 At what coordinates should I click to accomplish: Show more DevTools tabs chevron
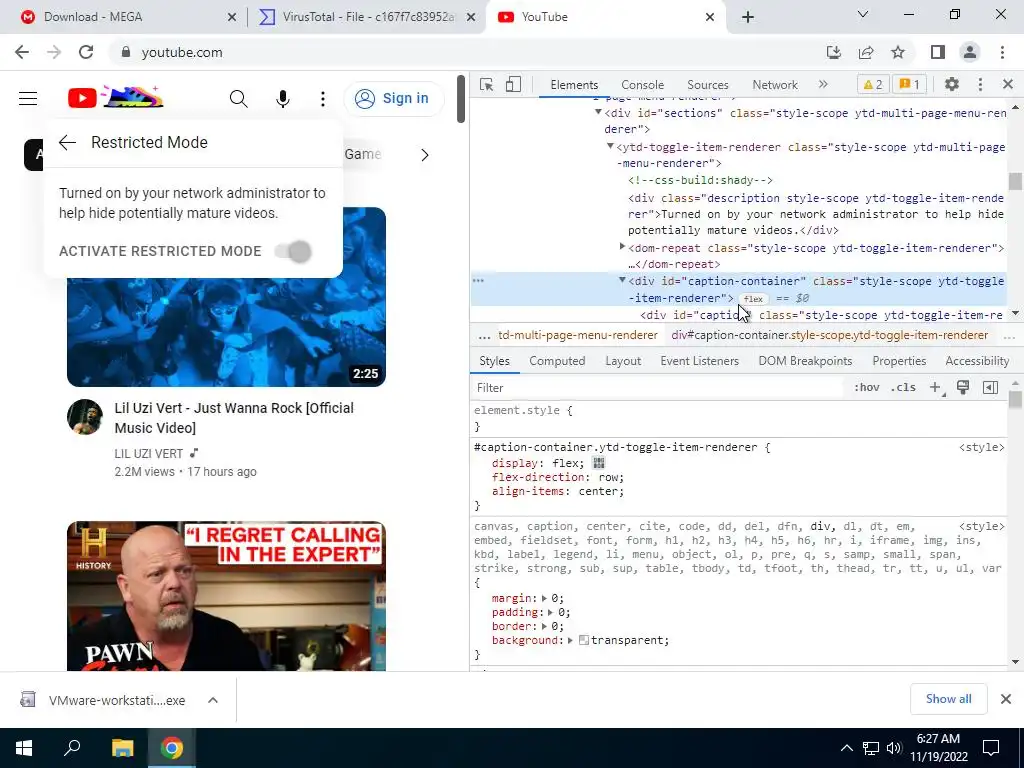tap(823, 84)
